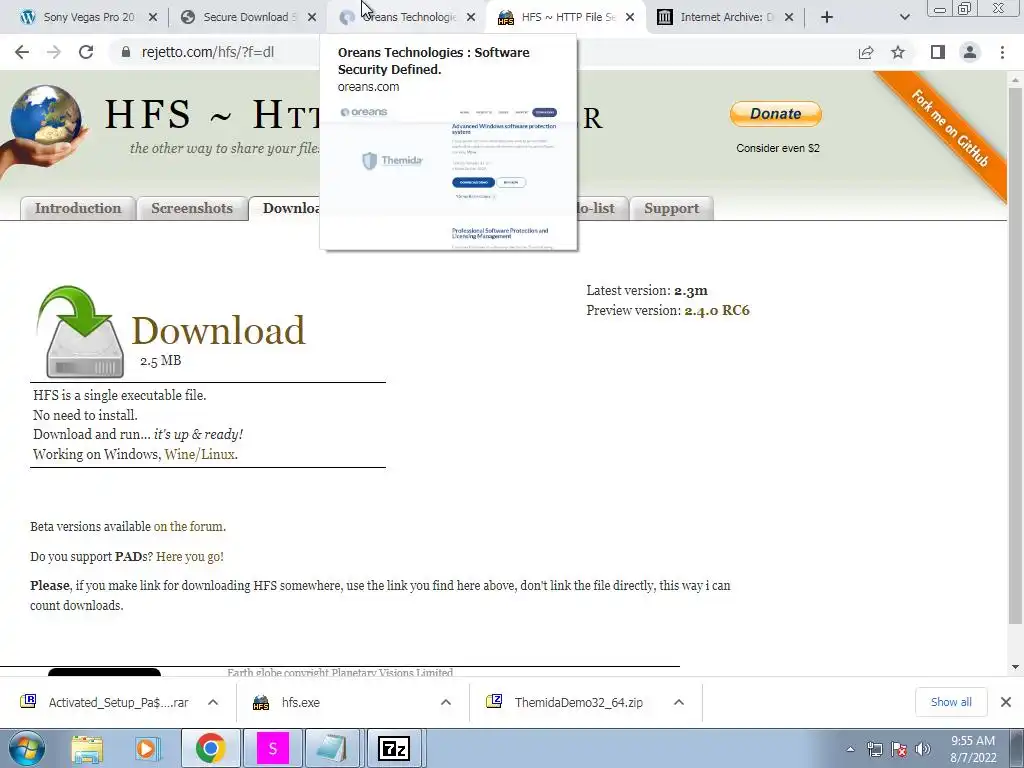Click the browser back arrow
Viewport: 1024px width, 768px height.
tap(22, 52)
